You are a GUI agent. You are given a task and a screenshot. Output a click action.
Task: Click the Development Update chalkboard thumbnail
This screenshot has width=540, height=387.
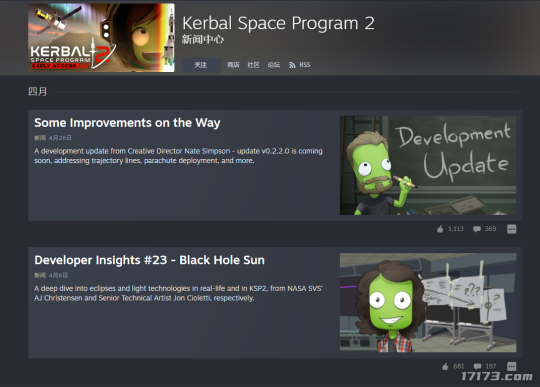tap(428, 165)
